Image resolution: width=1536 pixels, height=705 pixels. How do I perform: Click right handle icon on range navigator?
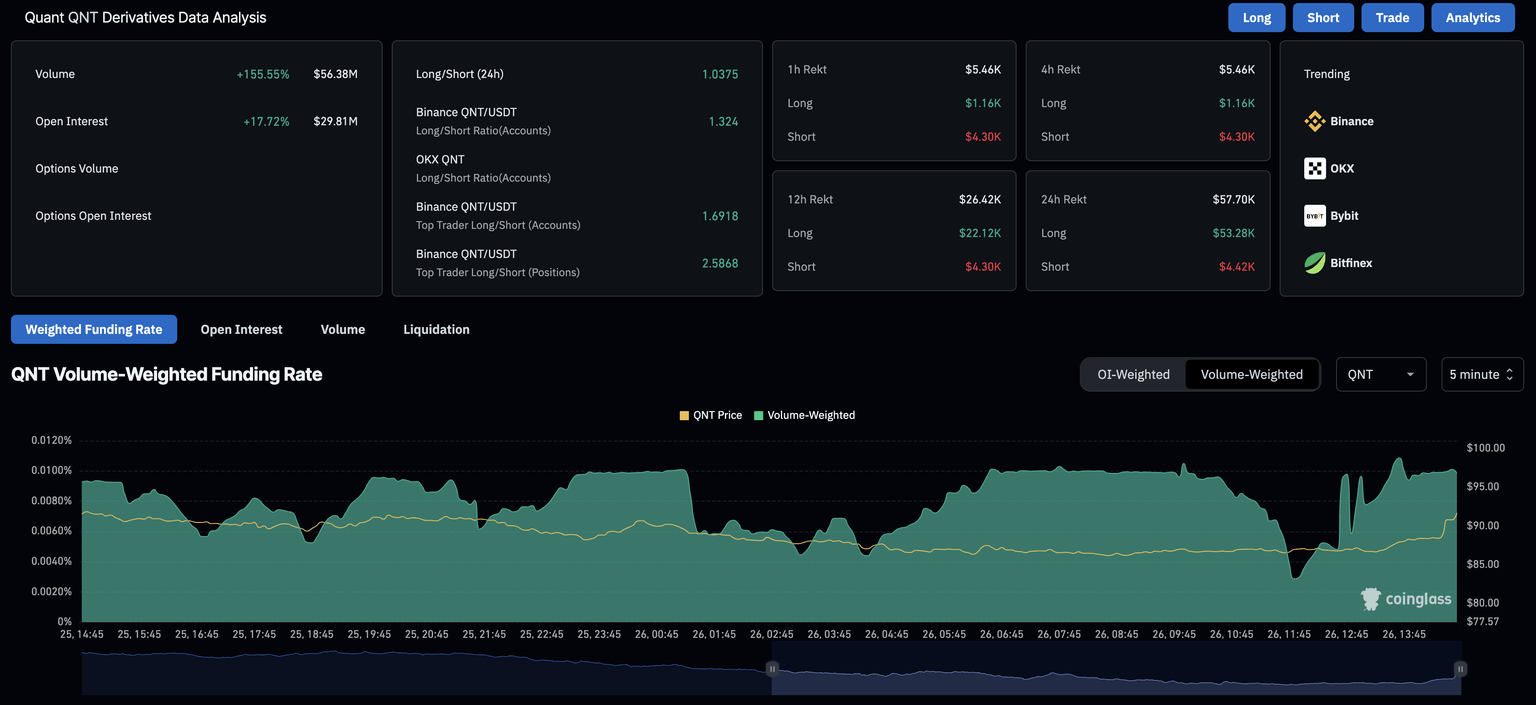(x=1460, y=669)
